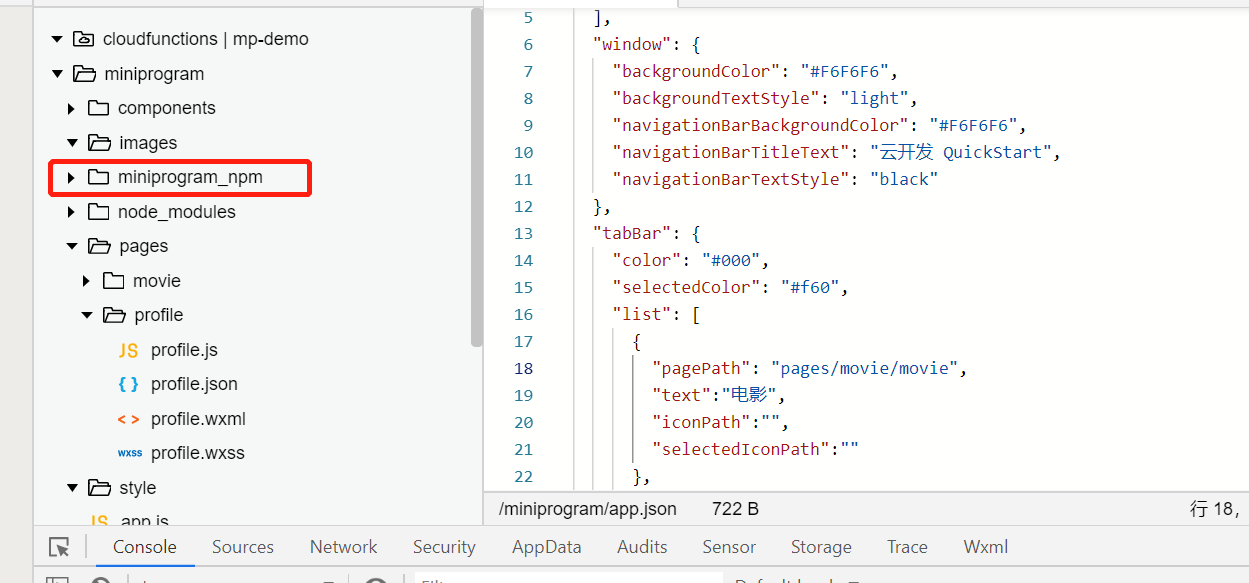Click the pagePath line in the editor
The image size is (1249, 583).
pos(808,368)
